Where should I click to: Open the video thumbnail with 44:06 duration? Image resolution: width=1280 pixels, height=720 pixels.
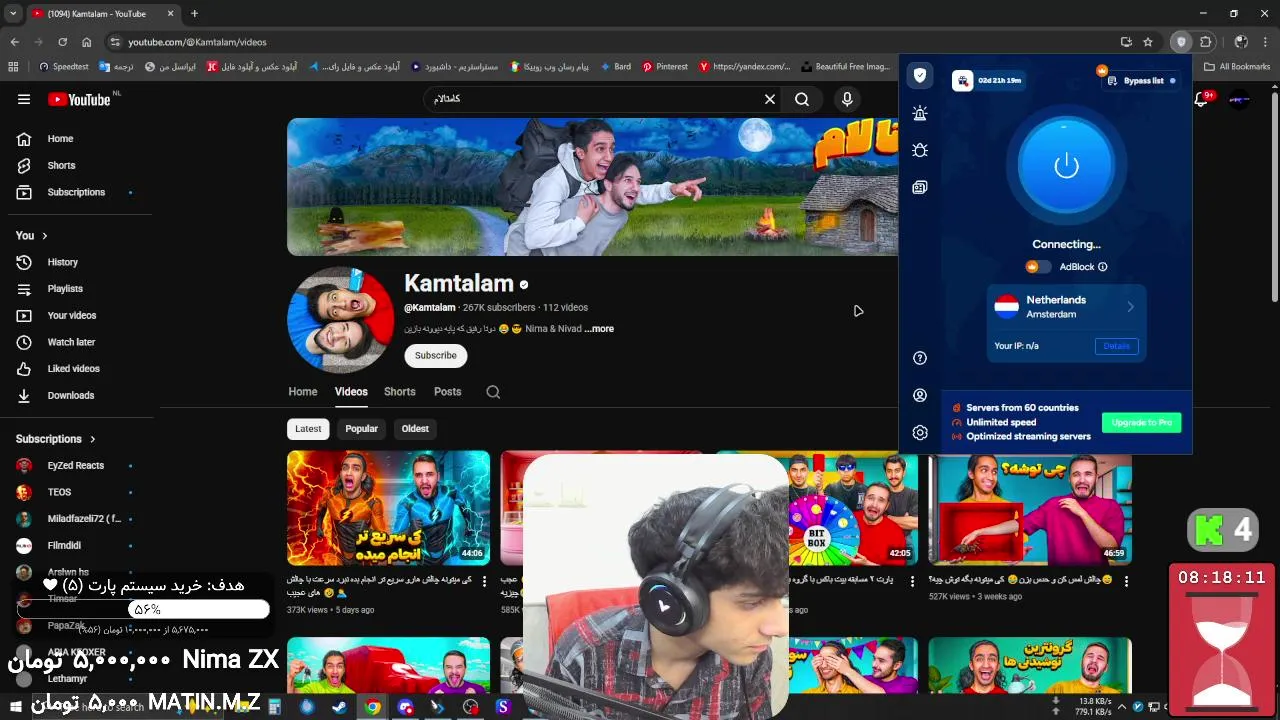[389, 508]
